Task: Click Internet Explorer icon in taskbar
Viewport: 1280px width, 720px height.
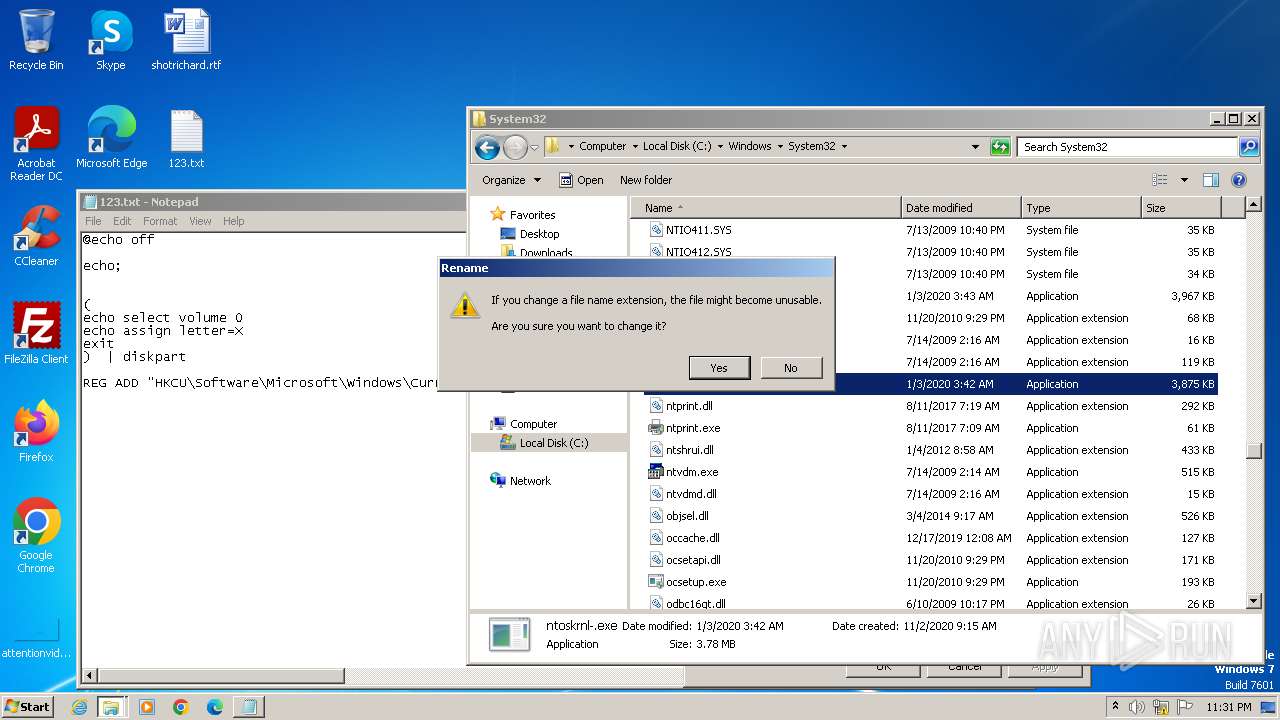Action: 80,707
